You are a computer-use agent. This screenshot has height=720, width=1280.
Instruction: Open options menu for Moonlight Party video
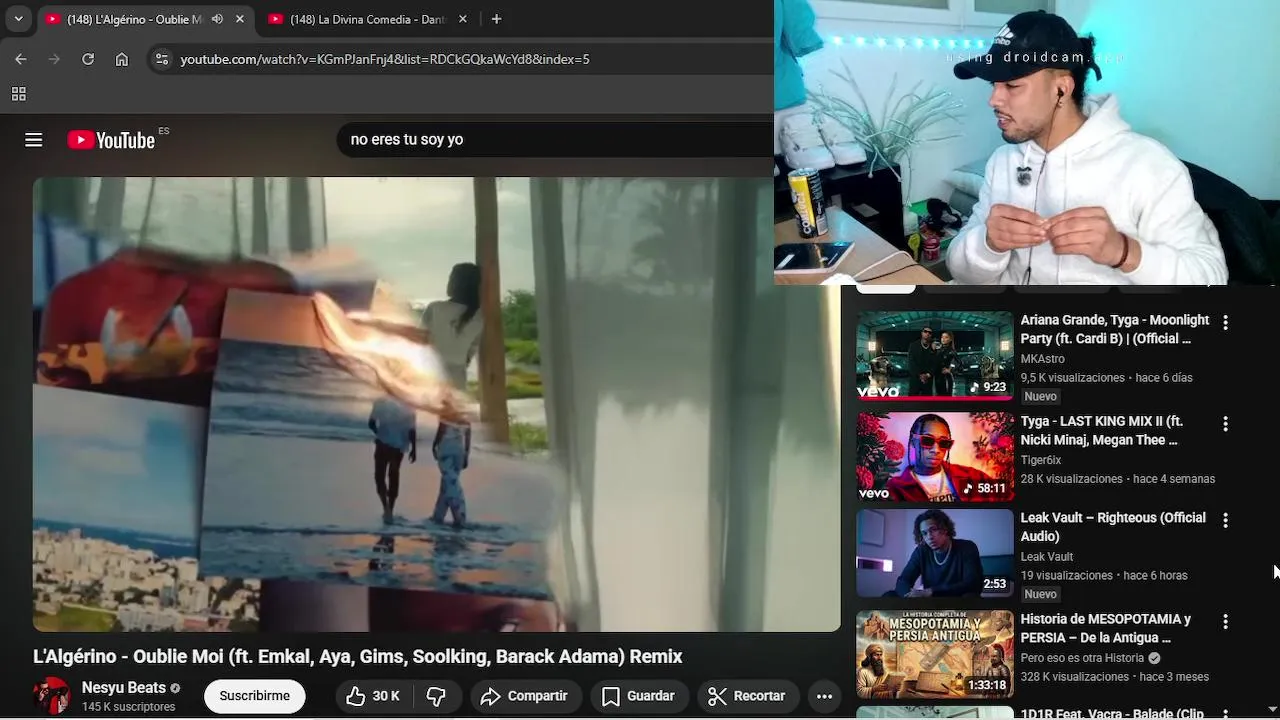1225,323
